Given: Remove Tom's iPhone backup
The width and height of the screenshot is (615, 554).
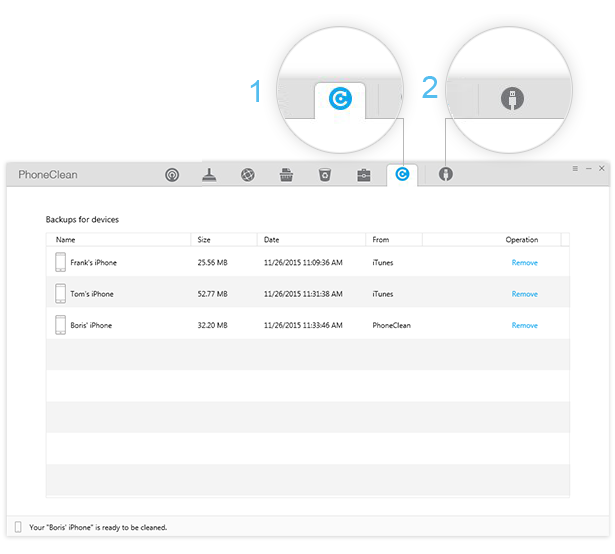Looking at the screenshot, I should pyautogui.click(x=524, y=294).
